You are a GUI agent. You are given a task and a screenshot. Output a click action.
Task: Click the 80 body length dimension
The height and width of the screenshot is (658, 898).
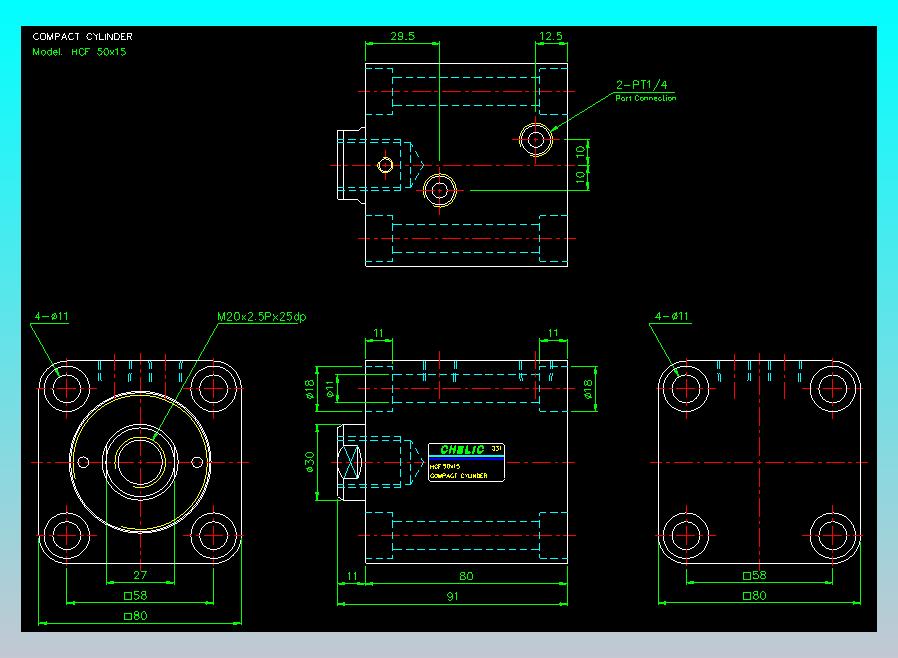(x=466, y=576)
